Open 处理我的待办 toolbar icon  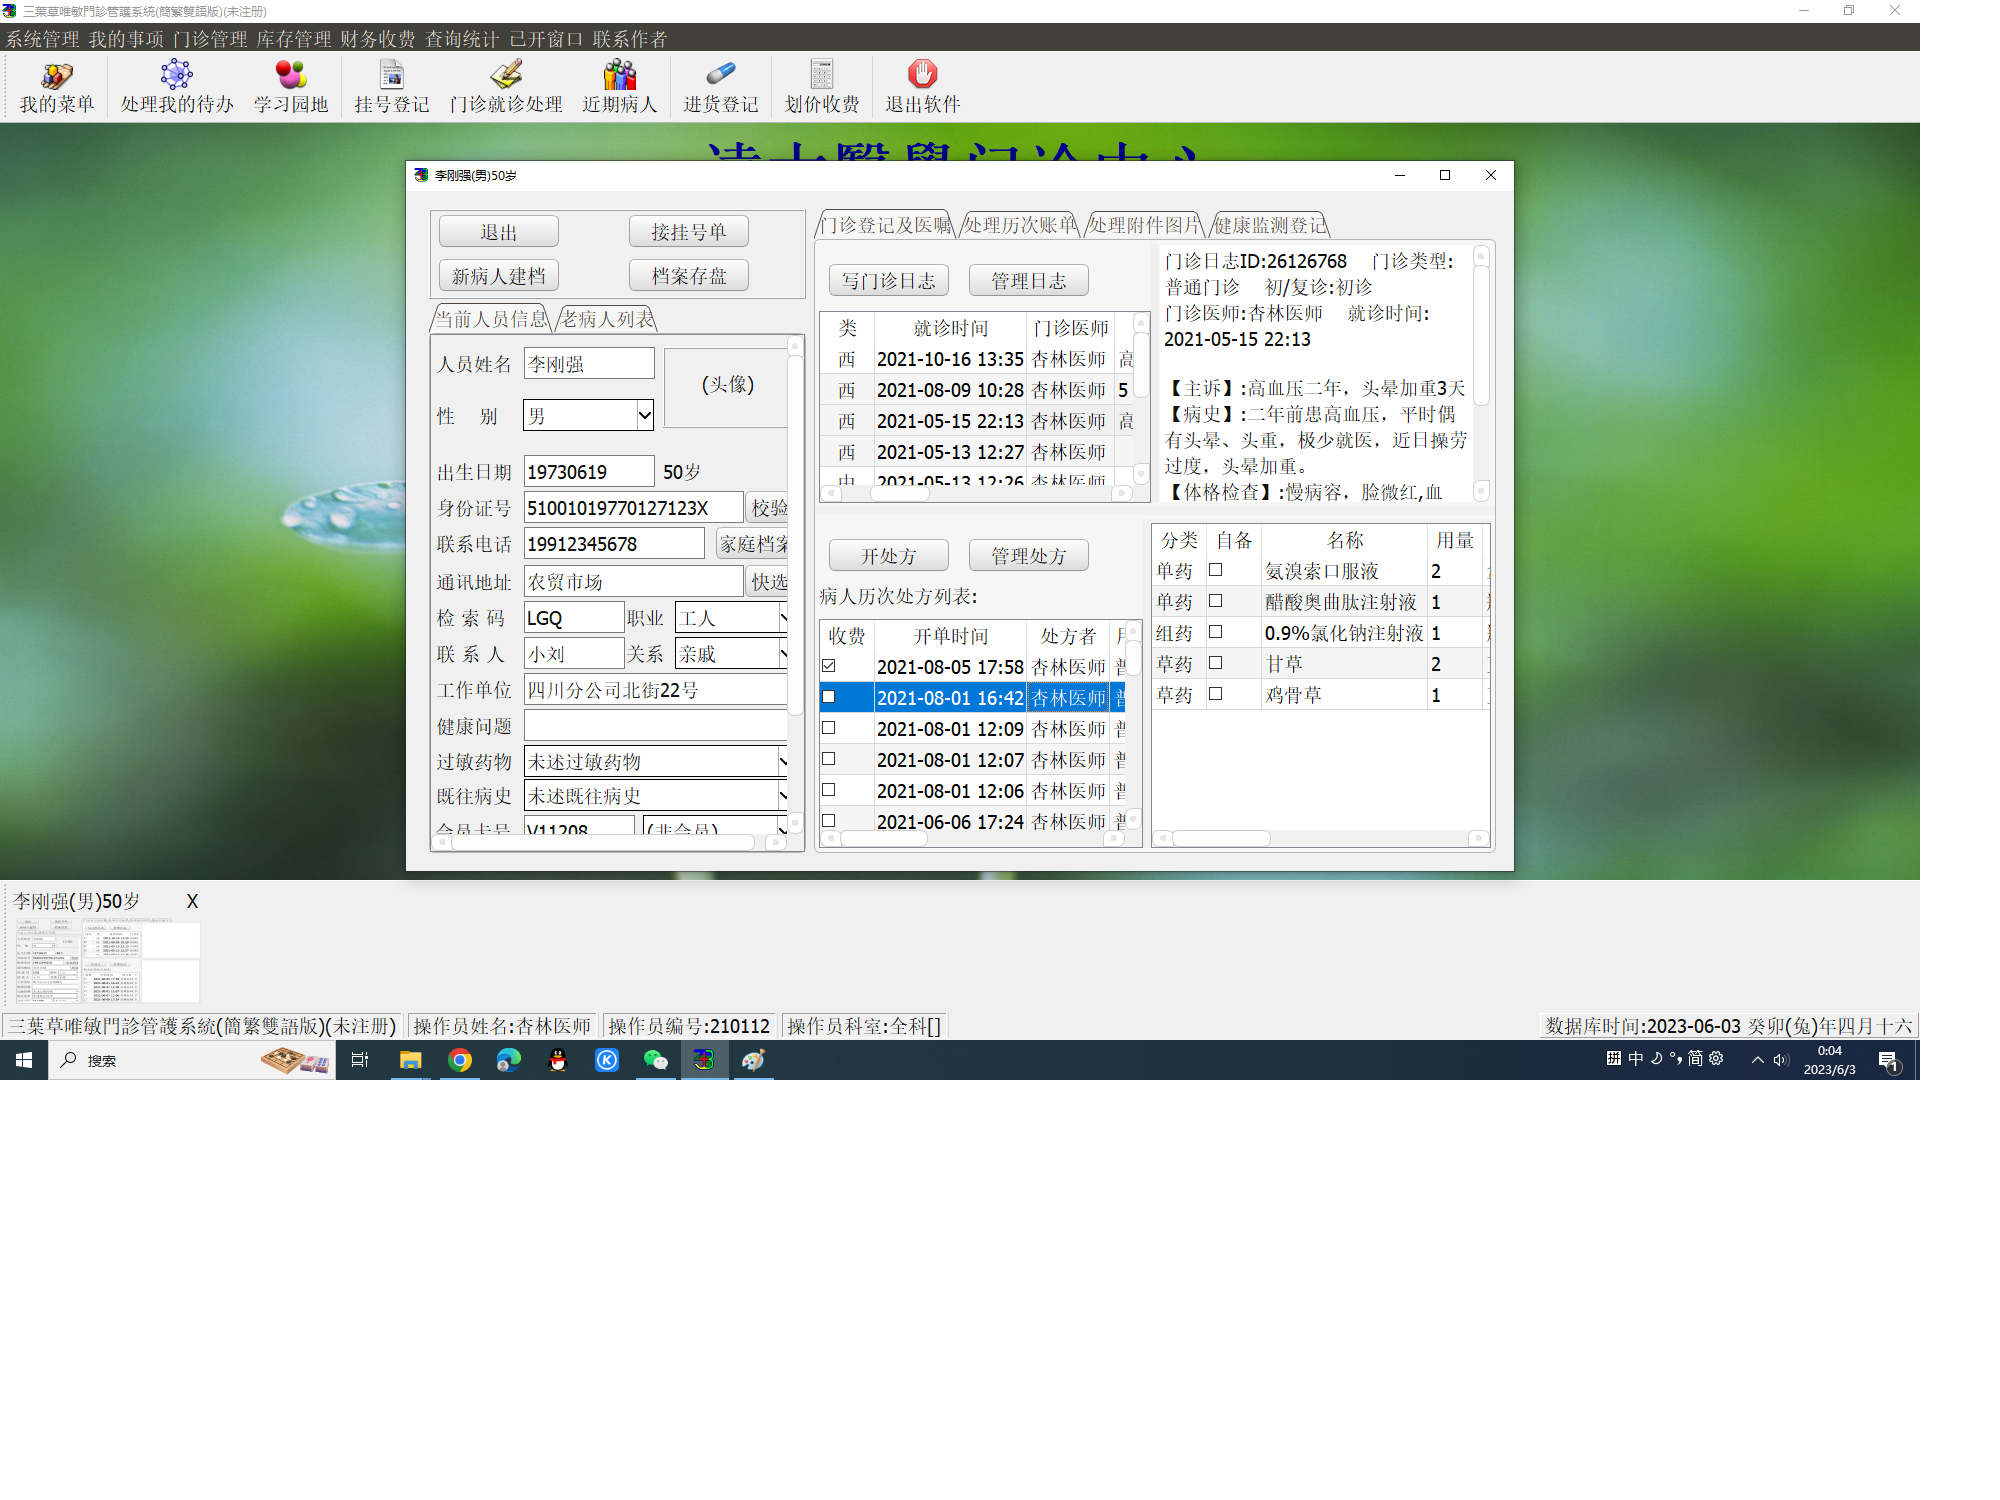177,87
